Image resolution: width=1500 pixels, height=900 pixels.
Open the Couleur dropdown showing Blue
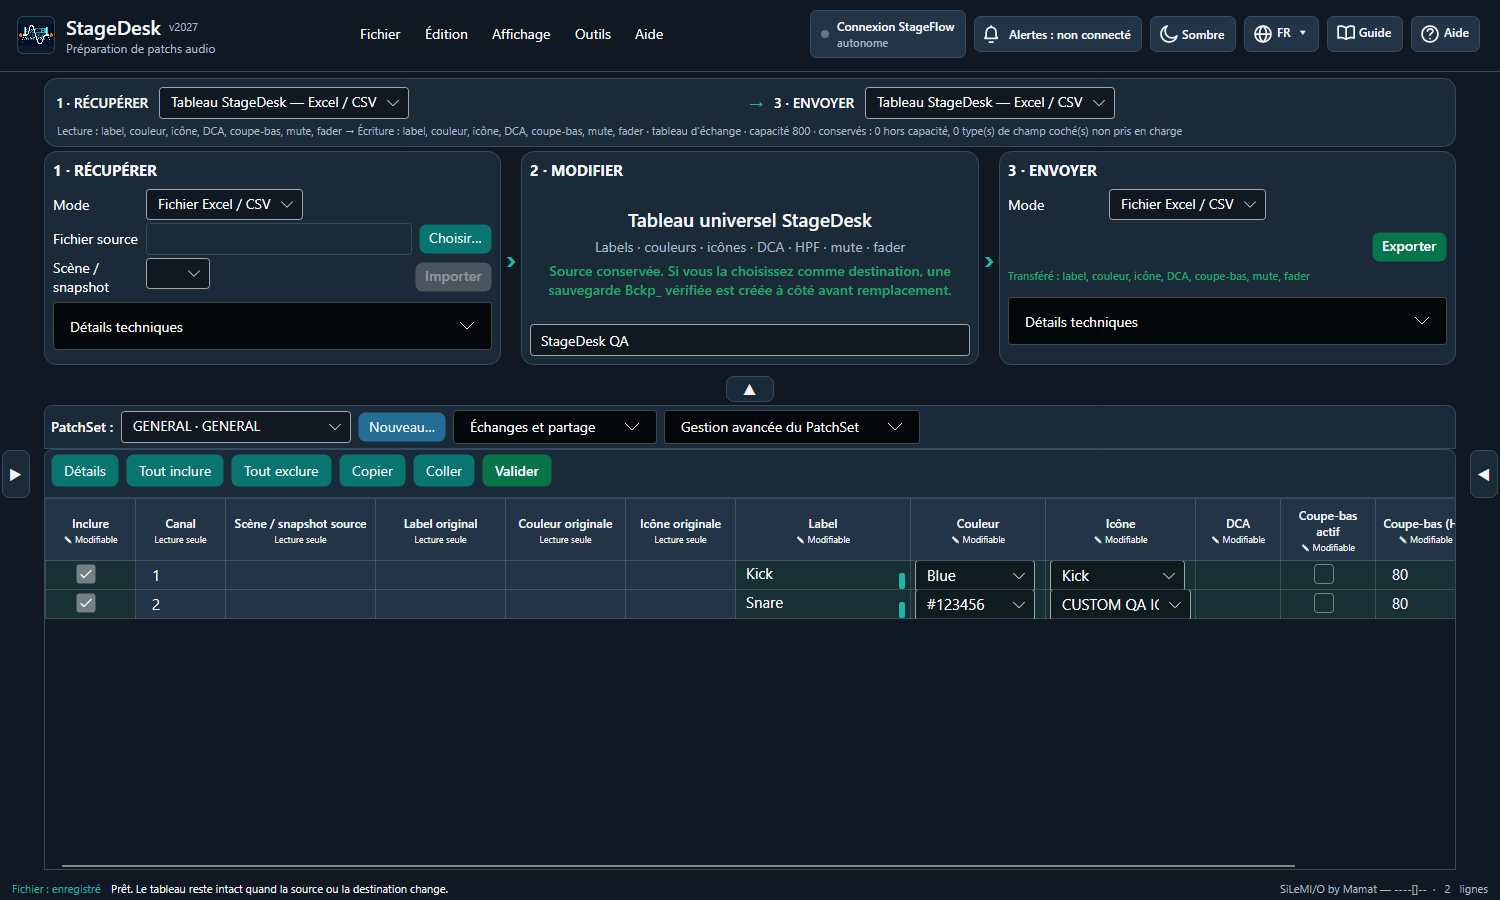click(975, 576)
